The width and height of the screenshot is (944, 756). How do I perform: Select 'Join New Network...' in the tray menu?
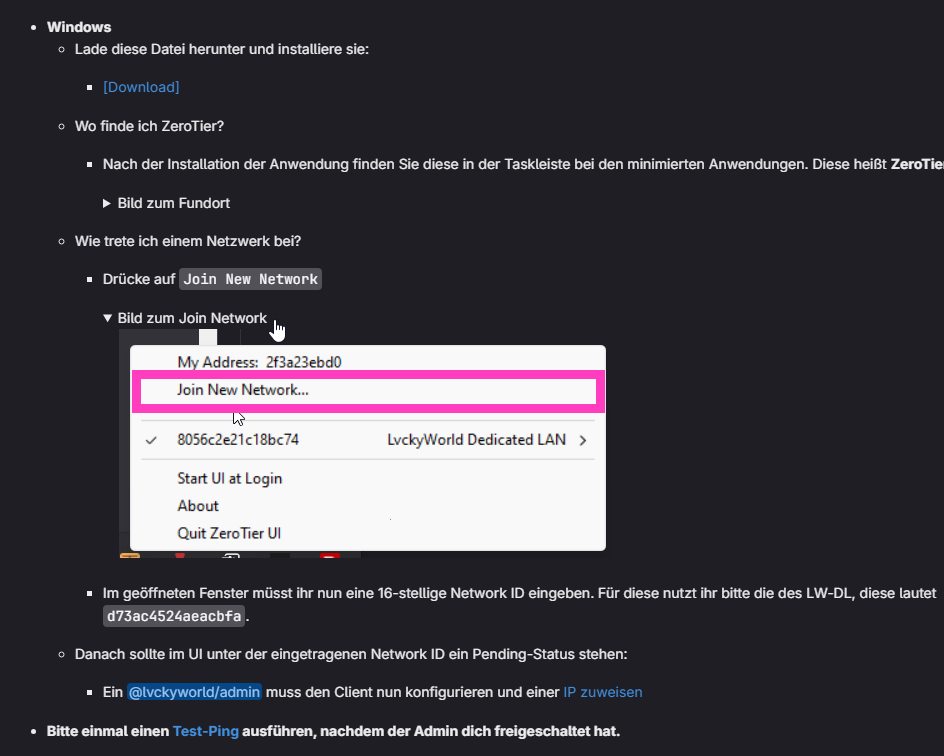pos(368,390)
